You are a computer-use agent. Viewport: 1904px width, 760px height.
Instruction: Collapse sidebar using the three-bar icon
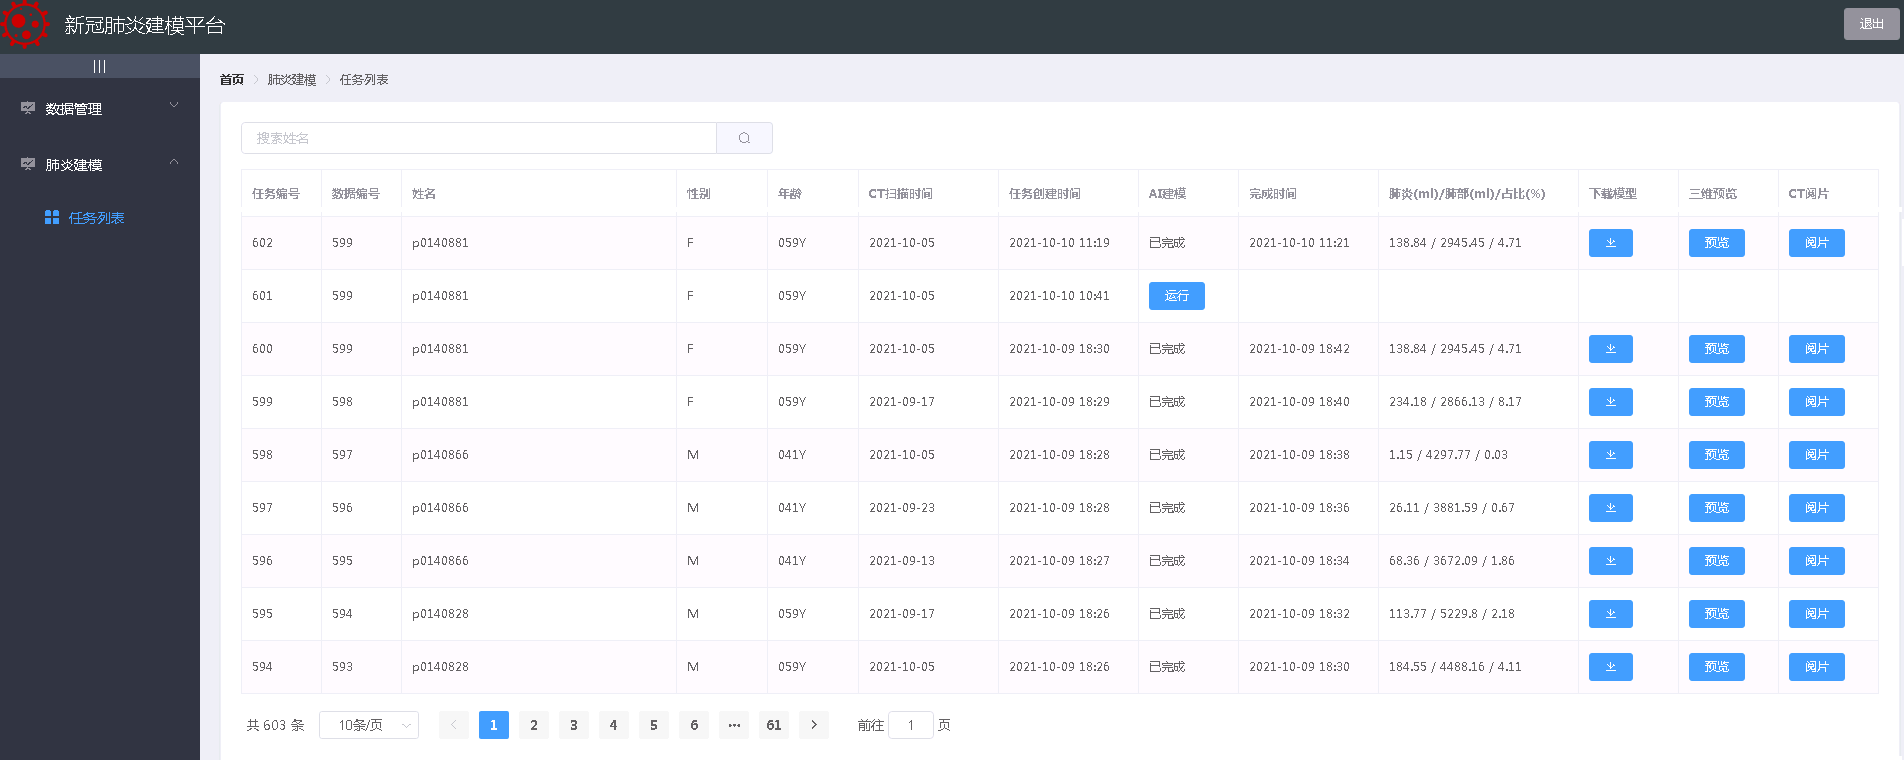[99, 66]
